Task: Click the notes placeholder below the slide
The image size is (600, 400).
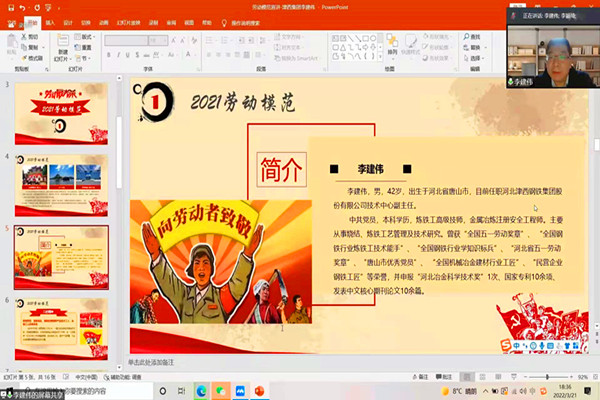Action: click(x=300, y=362)
